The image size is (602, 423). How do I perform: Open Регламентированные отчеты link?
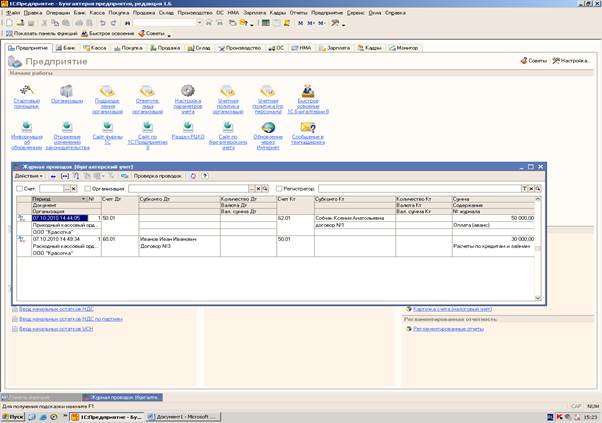pos(448,329)
